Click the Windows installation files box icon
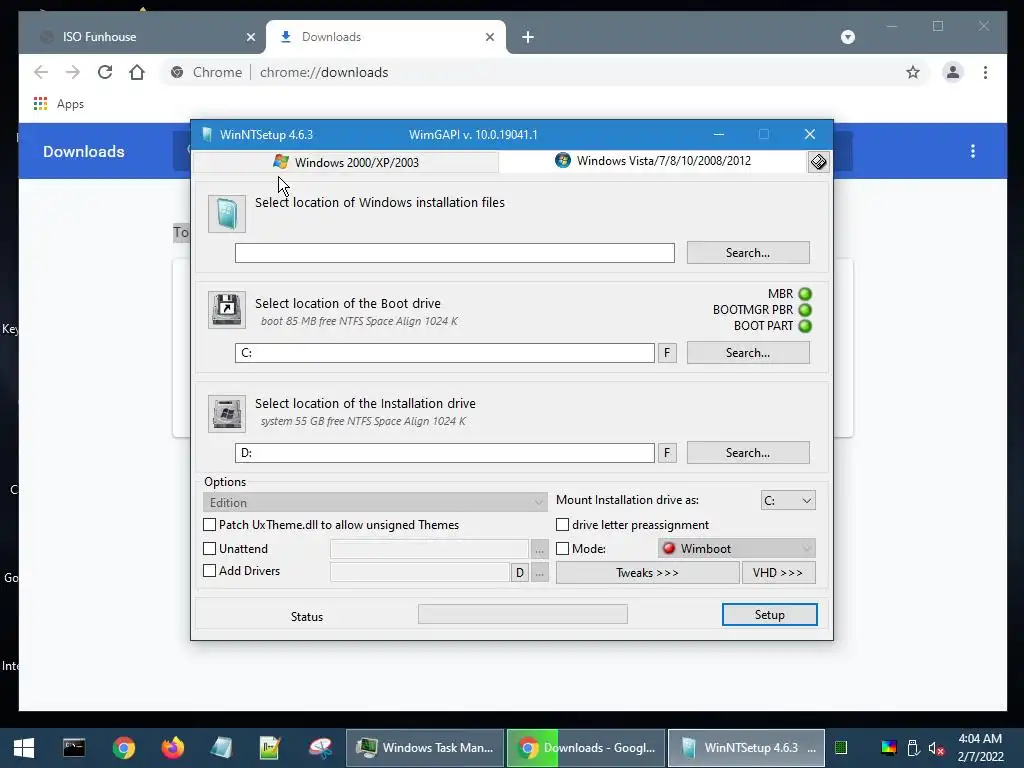This screenshot has height=768, width=1024. (227, 214)
